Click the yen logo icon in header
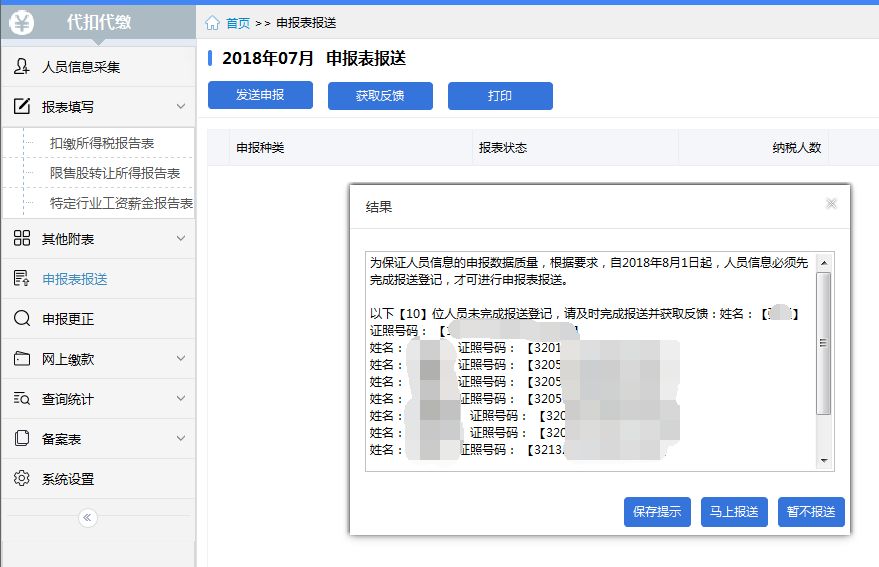This screenshot has width=879, height=567. [22, 23]
